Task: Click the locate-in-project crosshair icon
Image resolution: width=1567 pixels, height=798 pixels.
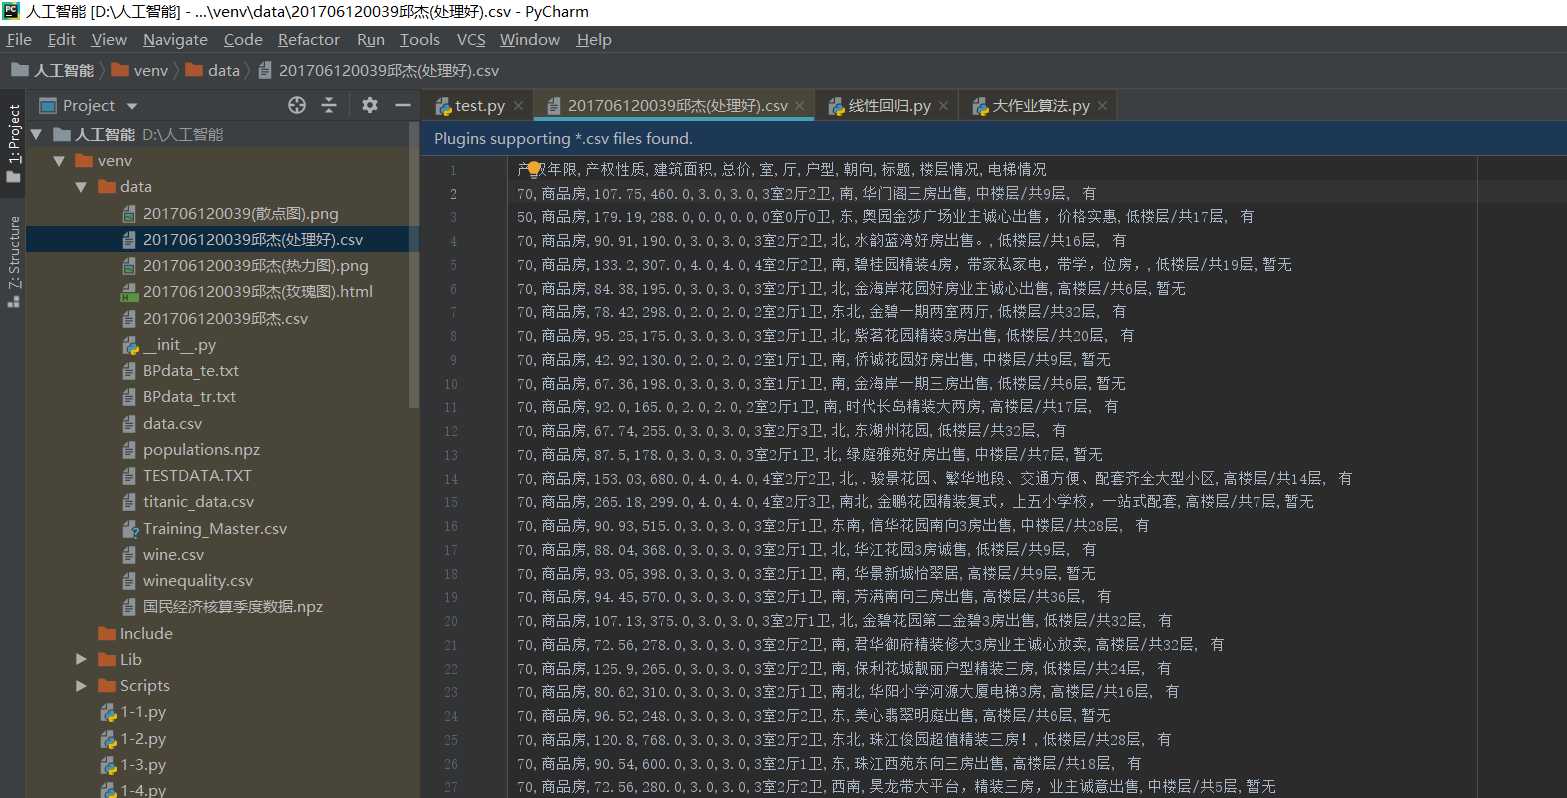Action: pos(297,105)
